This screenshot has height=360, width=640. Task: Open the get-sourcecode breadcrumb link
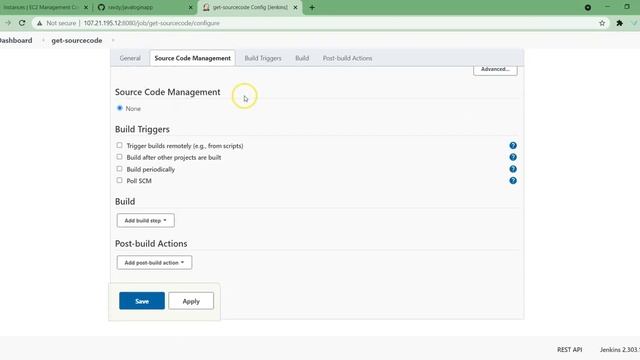pos(77,40)
